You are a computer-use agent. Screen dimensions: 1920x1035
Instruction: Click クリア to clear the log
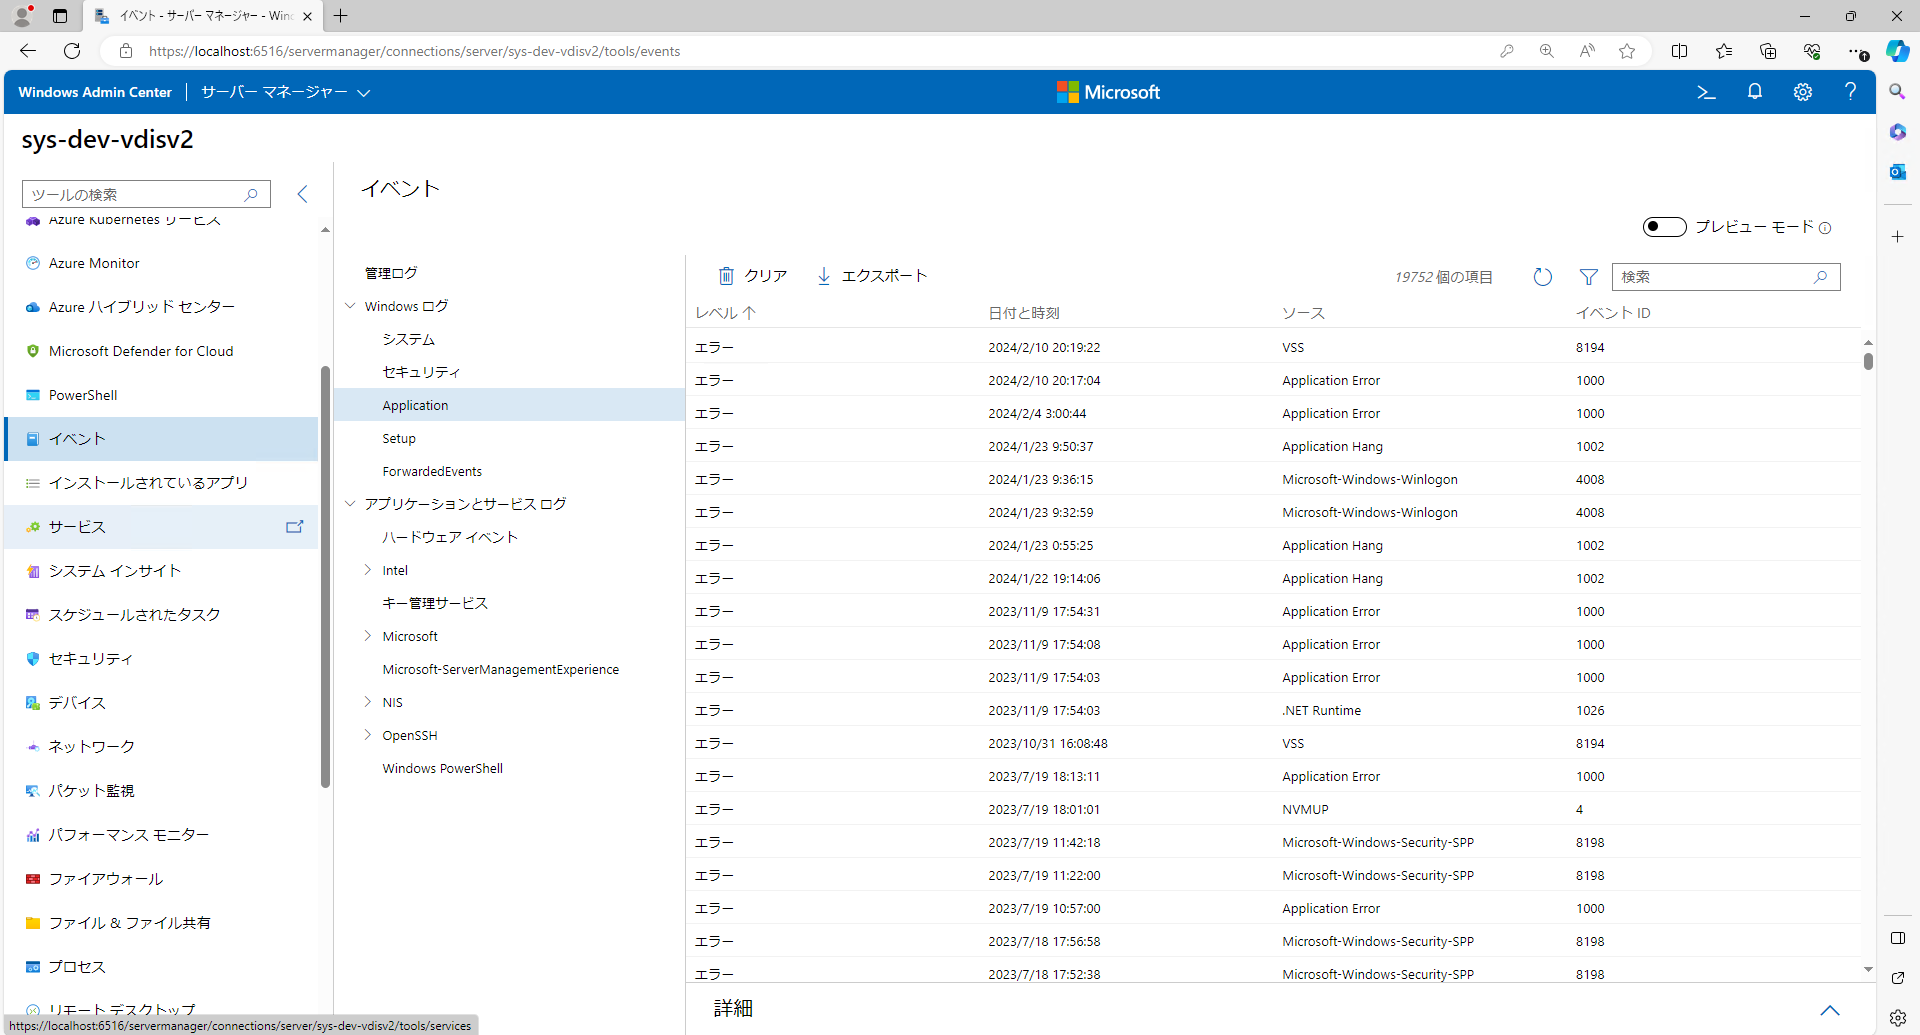tap(753, 276)
